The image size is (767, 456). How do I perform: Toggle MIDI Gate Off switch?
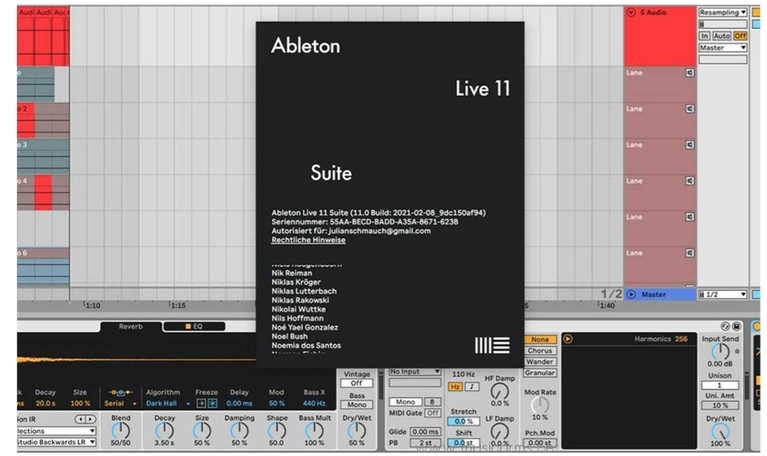click(x=433, y=412)
